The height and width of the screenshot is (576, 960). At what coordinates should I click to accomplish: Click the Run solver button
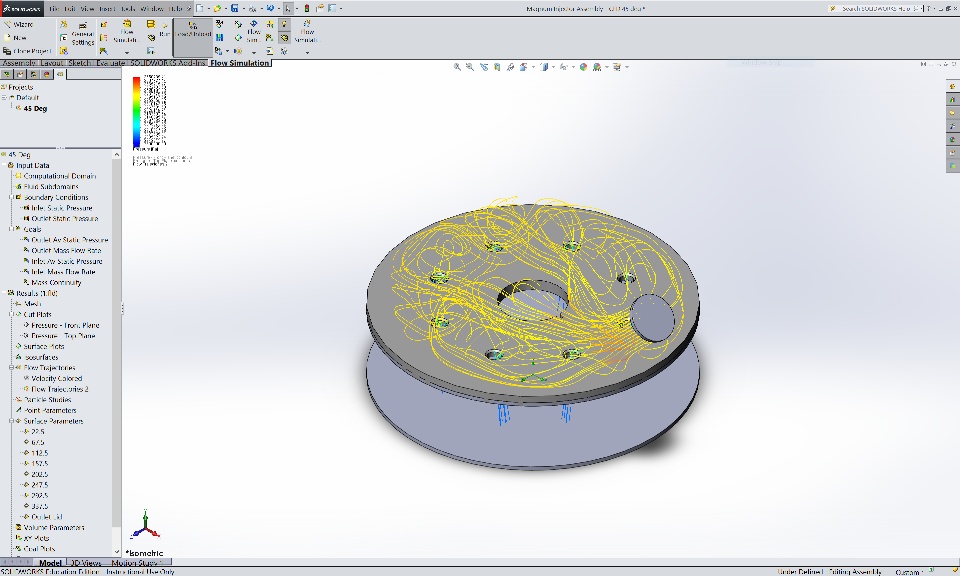[x=164, y=29]
